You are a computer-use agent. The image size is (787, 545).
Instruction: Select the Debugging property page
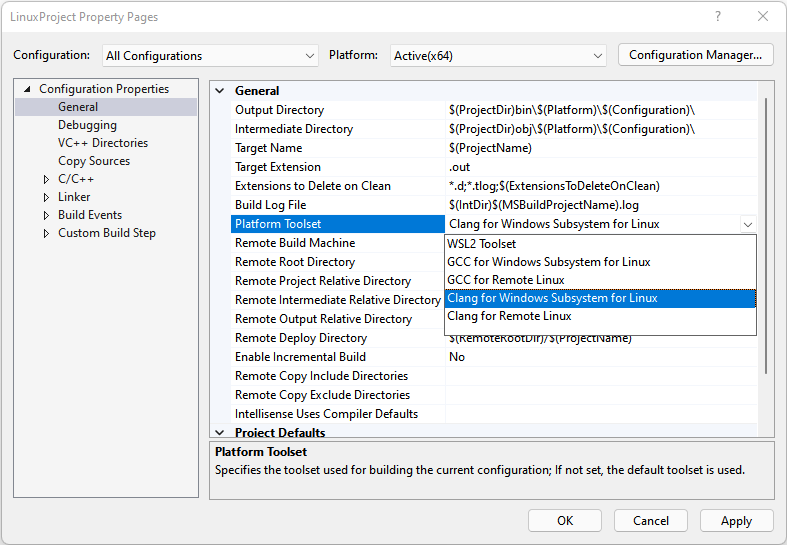pos(87,125)
